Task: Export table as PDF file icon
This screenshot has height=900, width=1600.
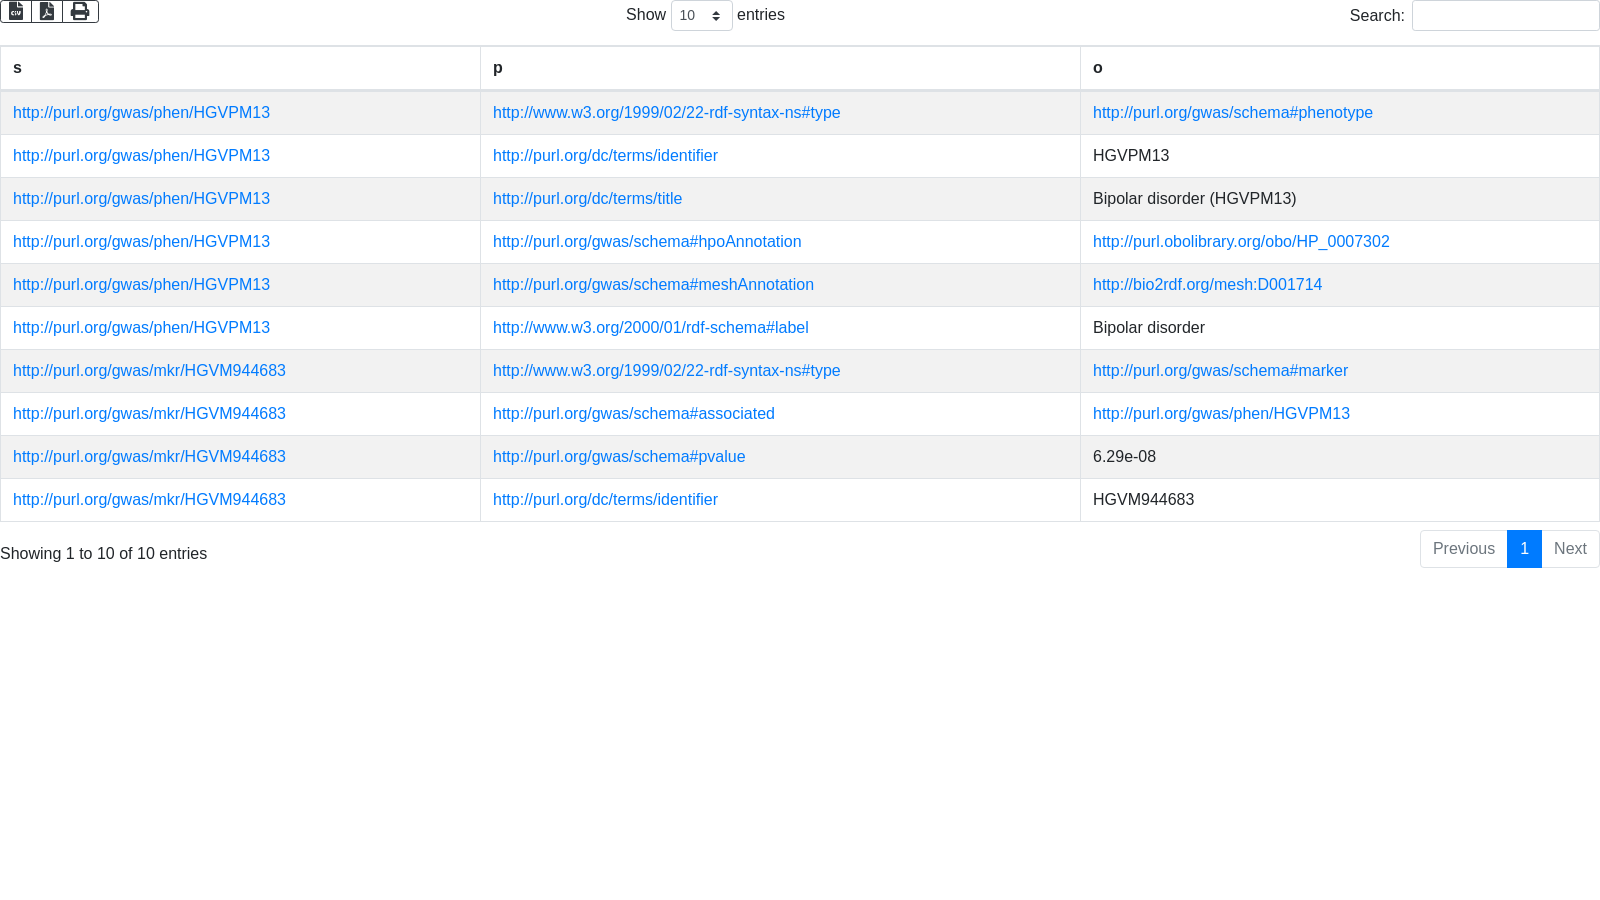Action: (47, 11)
